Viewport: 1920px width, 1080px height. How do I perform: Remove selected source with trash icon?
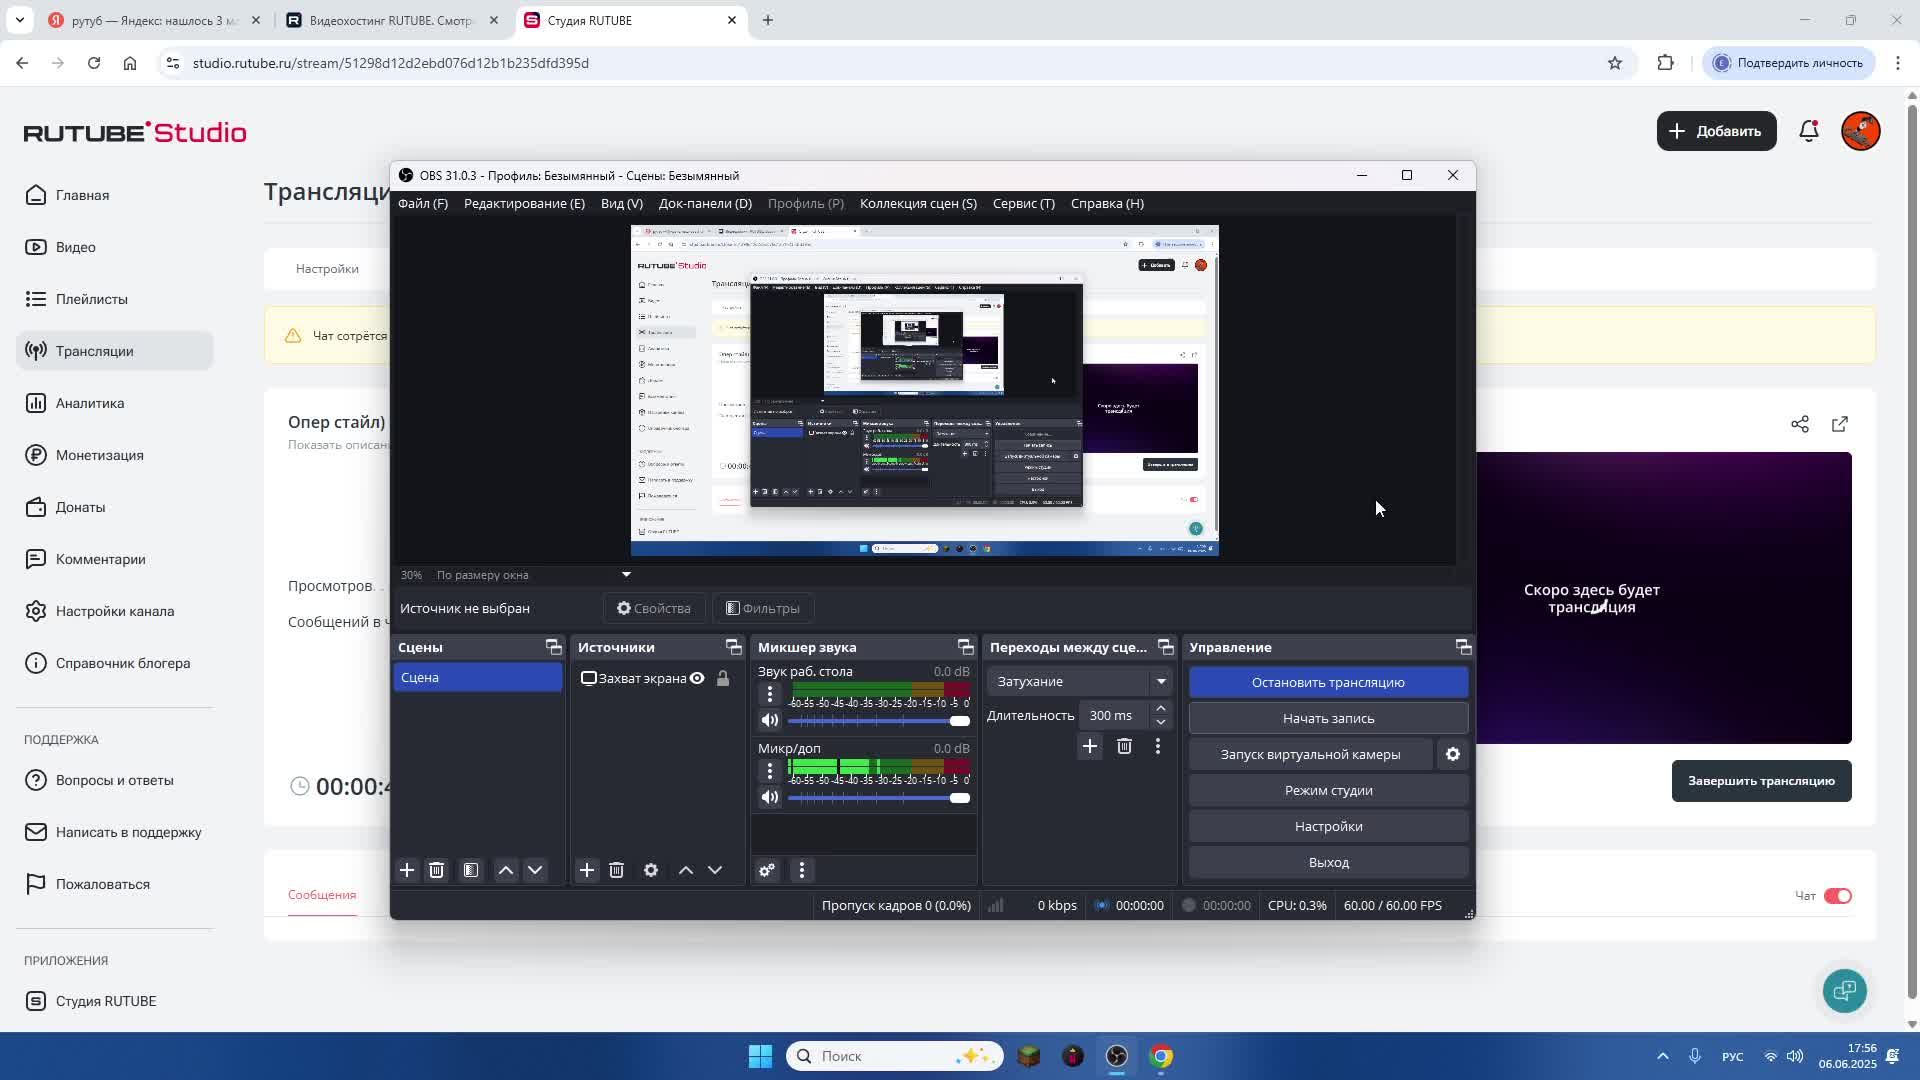coord(616,870)
